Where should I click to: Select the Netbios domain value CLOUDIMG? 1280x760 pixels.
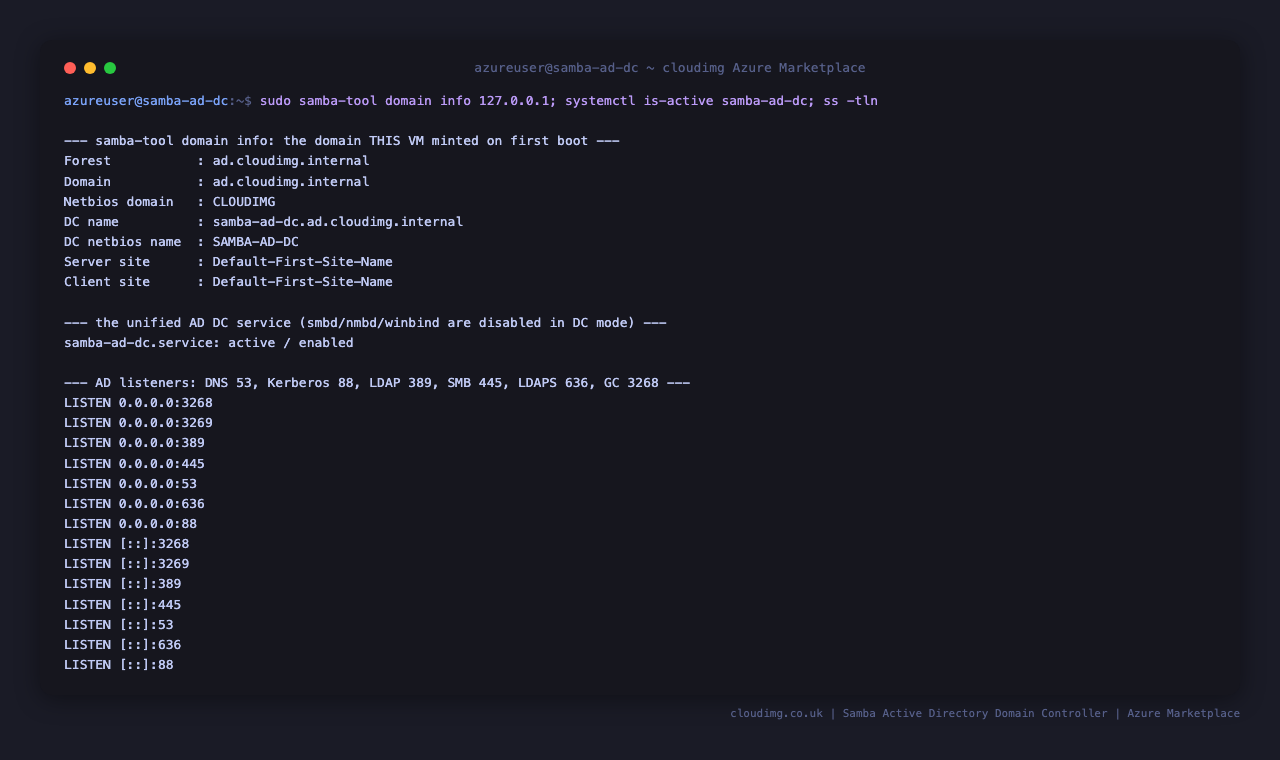244,202
